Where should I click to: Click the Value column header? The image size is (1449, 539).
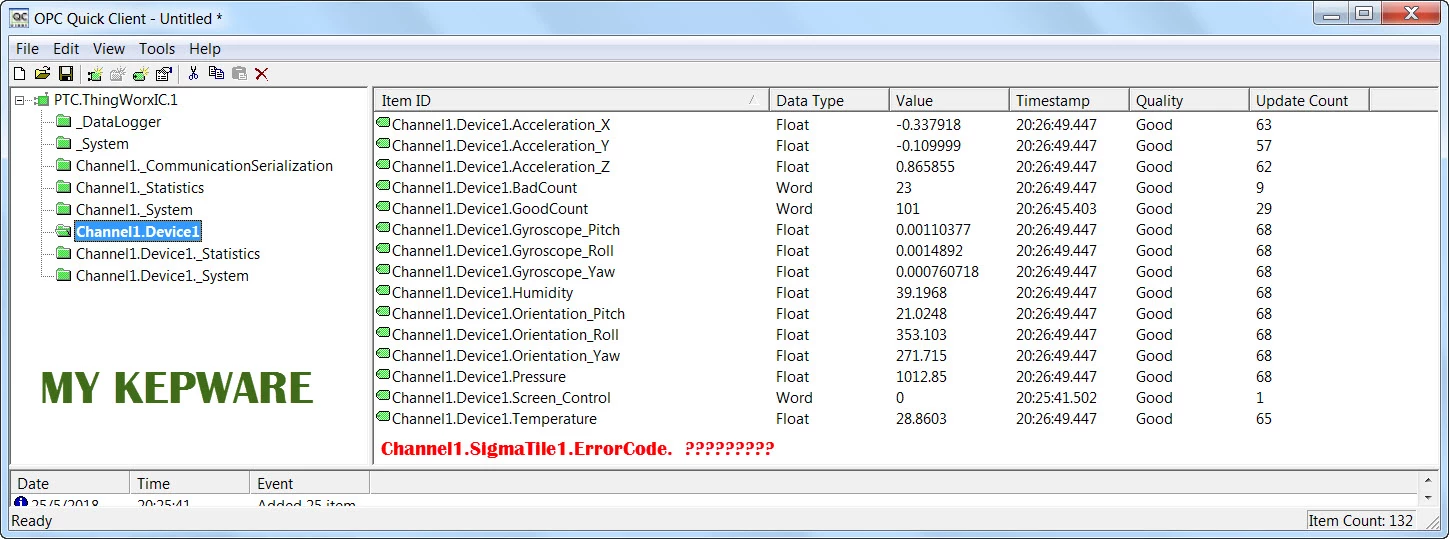tap(949, 100)
